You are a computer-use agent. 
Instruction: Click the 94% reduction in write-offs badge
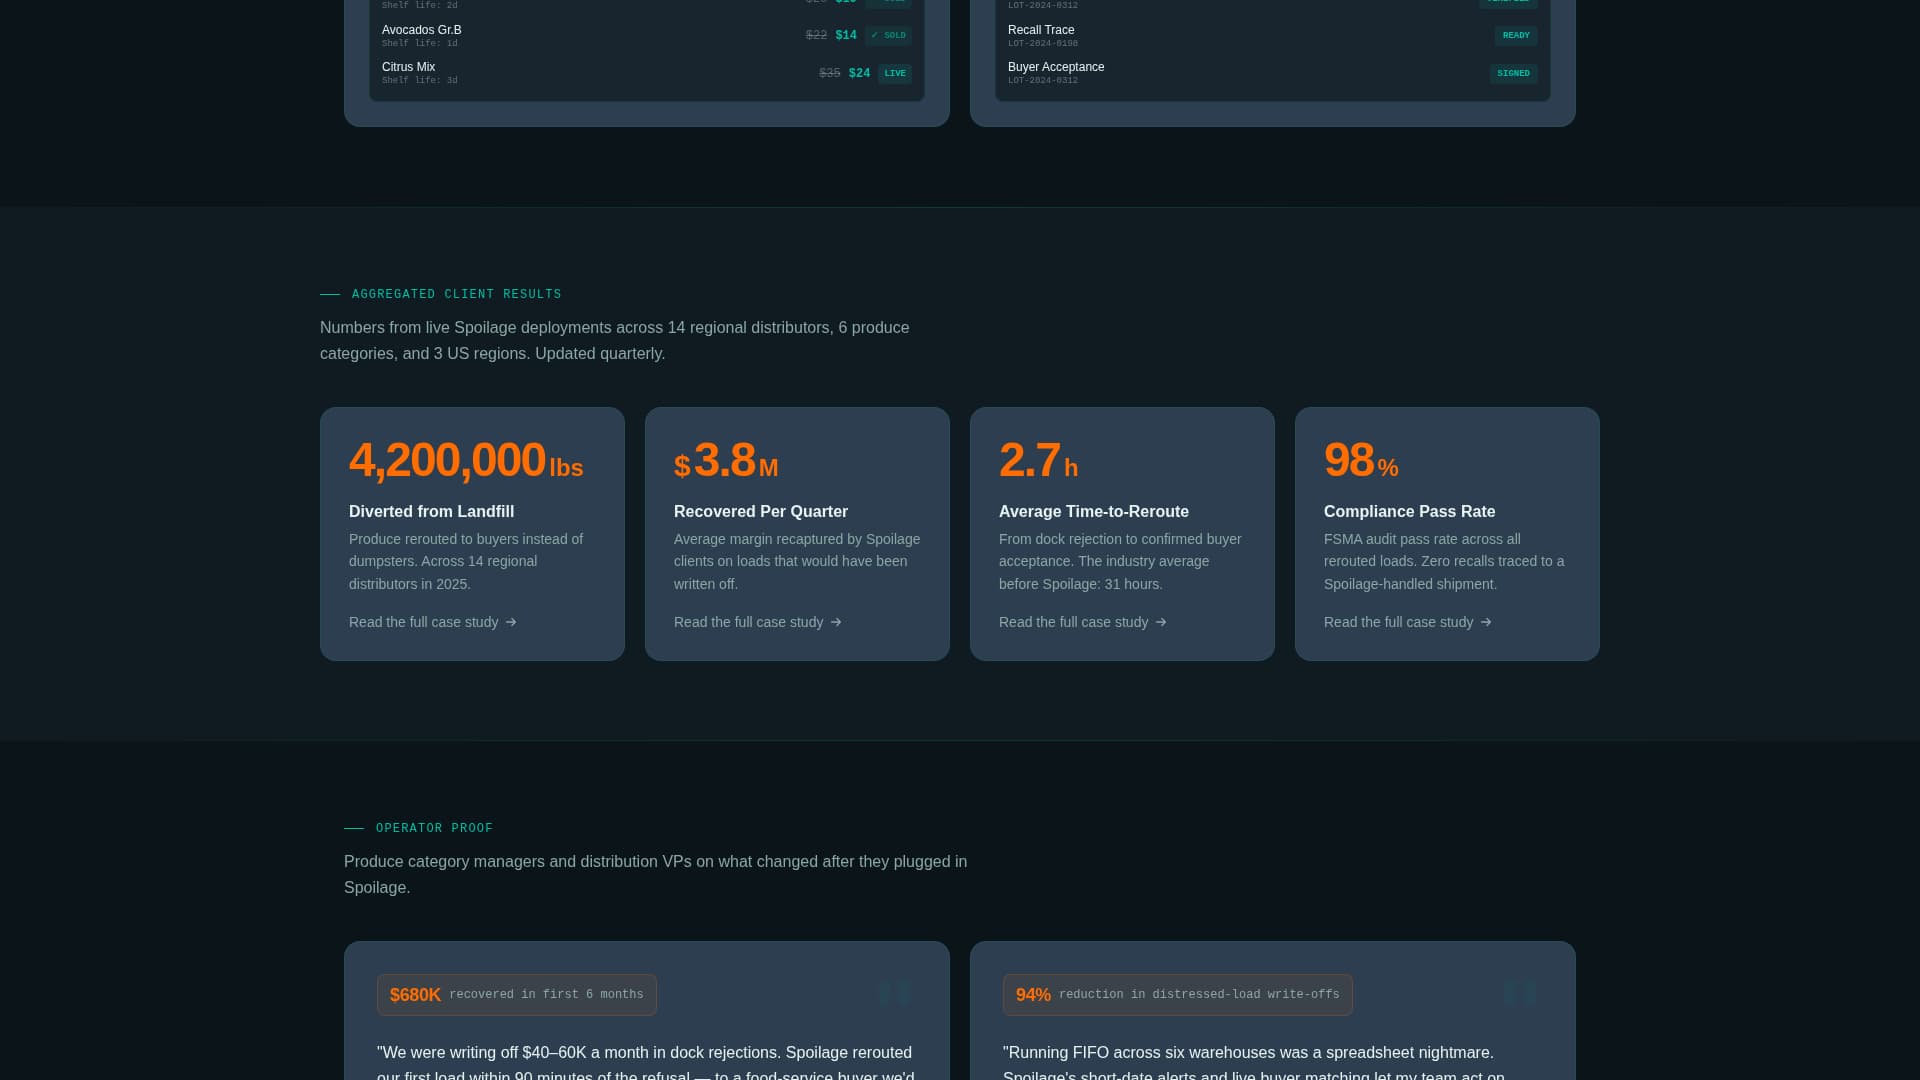pyautogui.click(x=1178, y=995)
